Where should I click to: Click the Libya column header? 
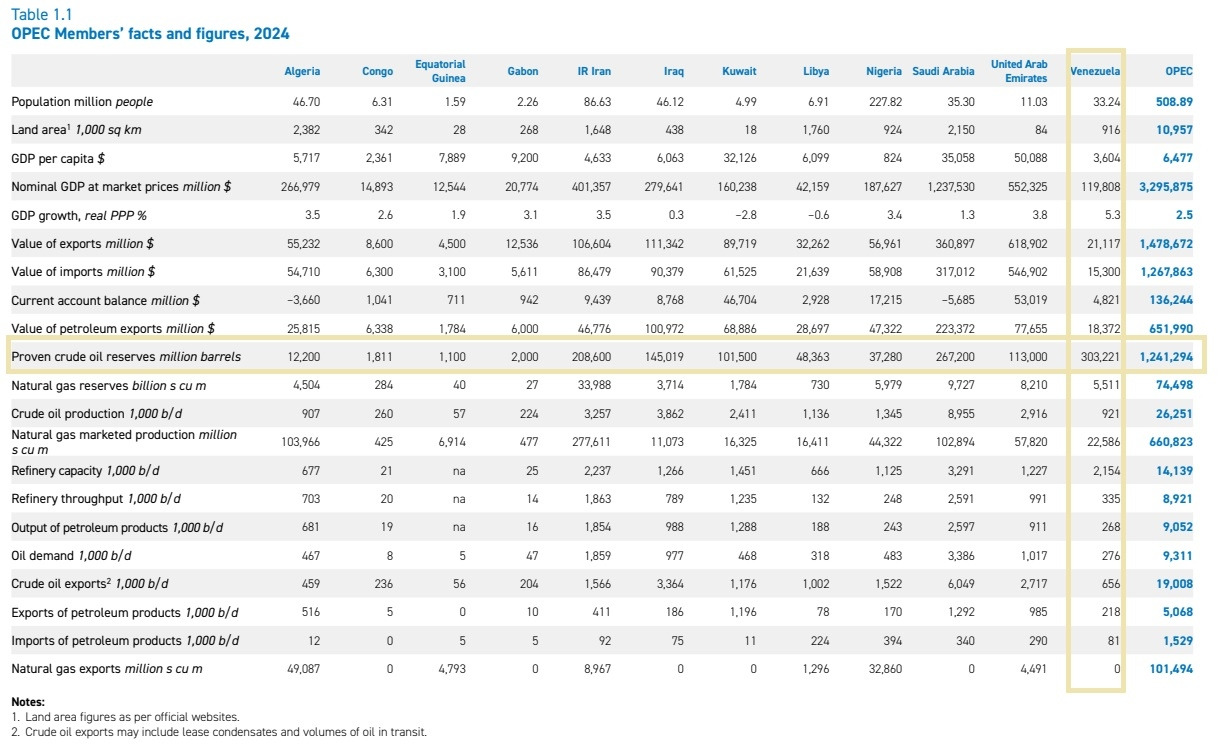tap(816, 71)
